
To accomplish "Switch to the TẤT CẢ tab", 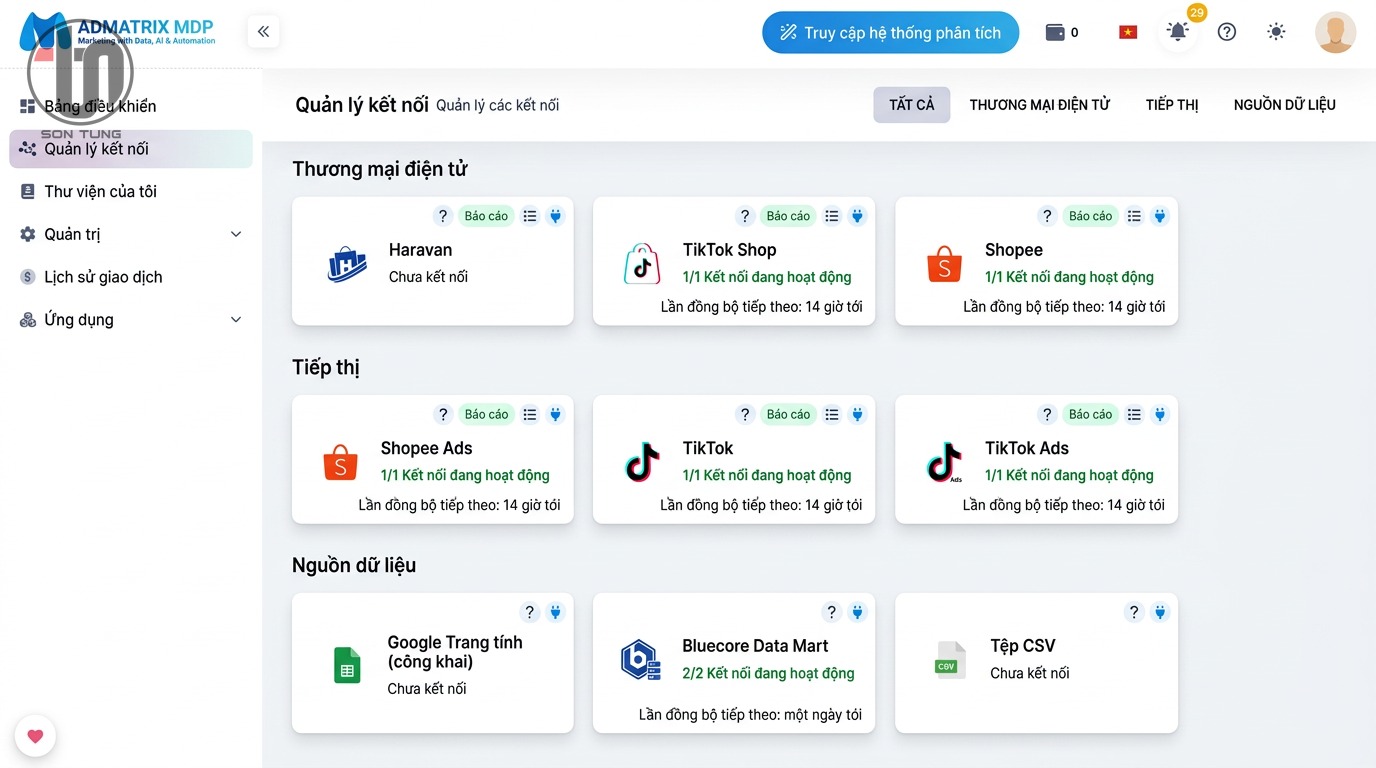I will pyautogui.click(x=912, y=105).
